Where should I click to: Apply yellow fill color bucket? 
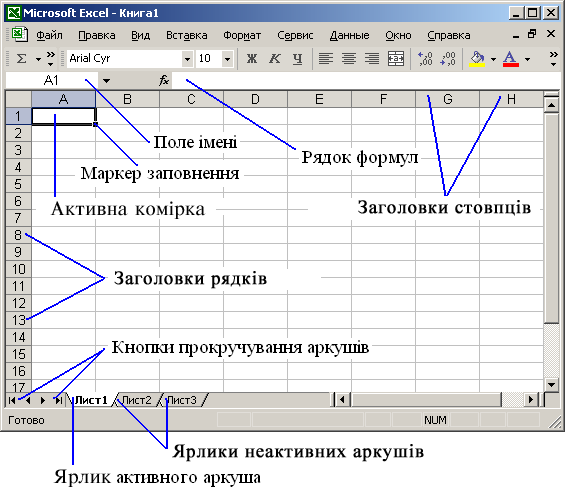coord(477,58)
